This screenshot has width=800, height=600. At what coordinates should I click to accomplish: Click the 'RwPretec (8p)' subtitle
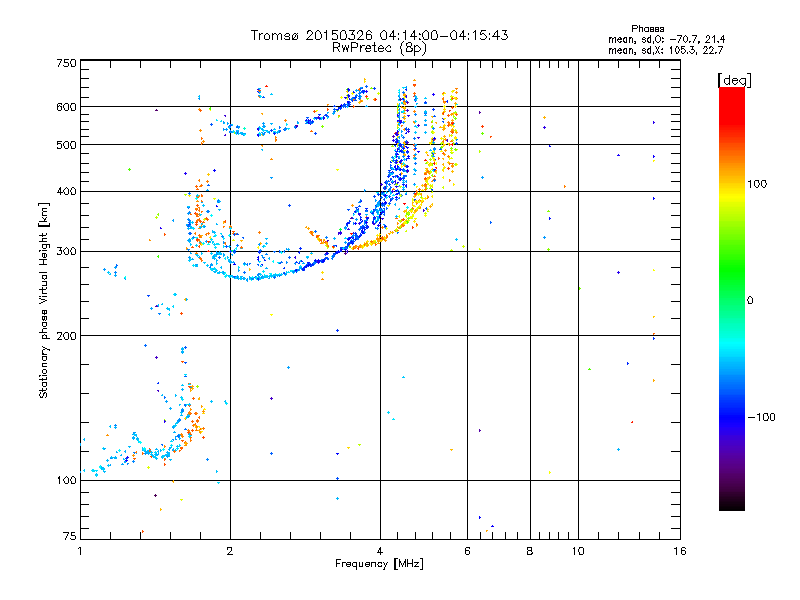379,48
